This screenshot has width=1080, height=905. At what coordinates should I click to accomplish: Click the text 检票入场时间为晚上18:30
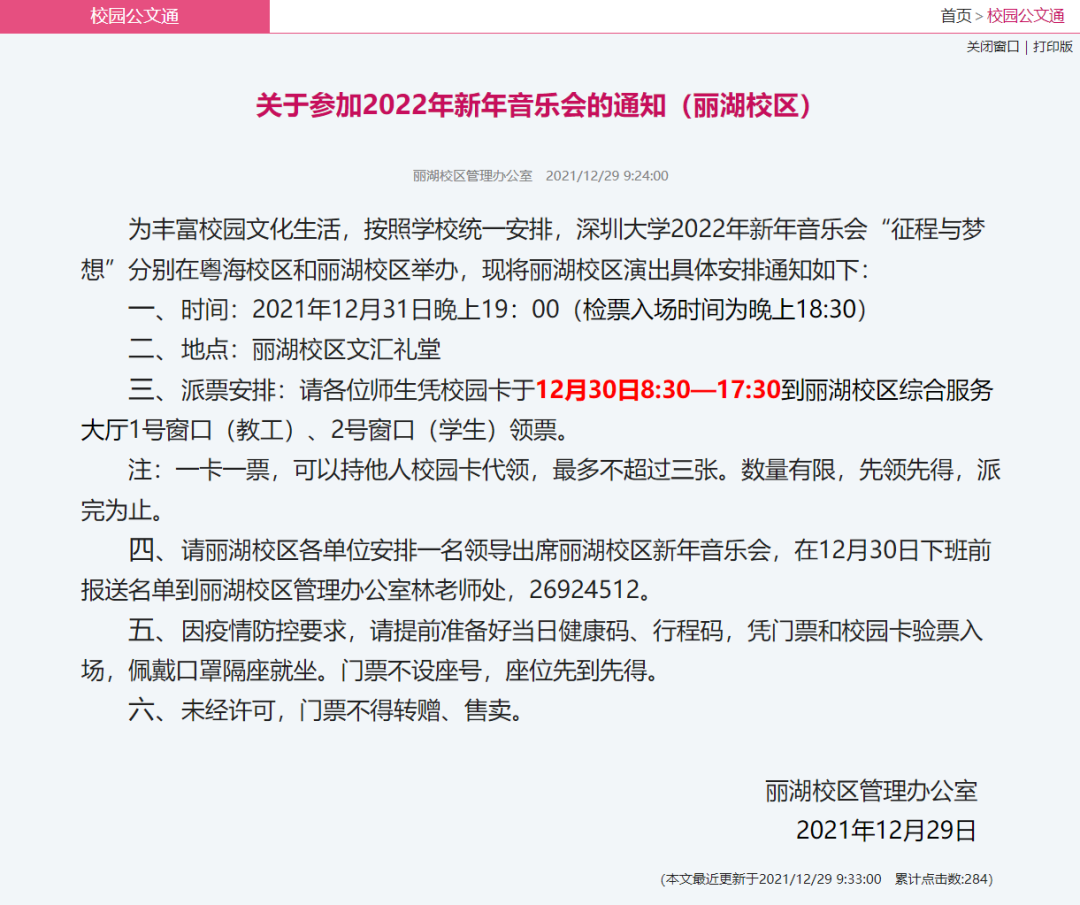718,309
